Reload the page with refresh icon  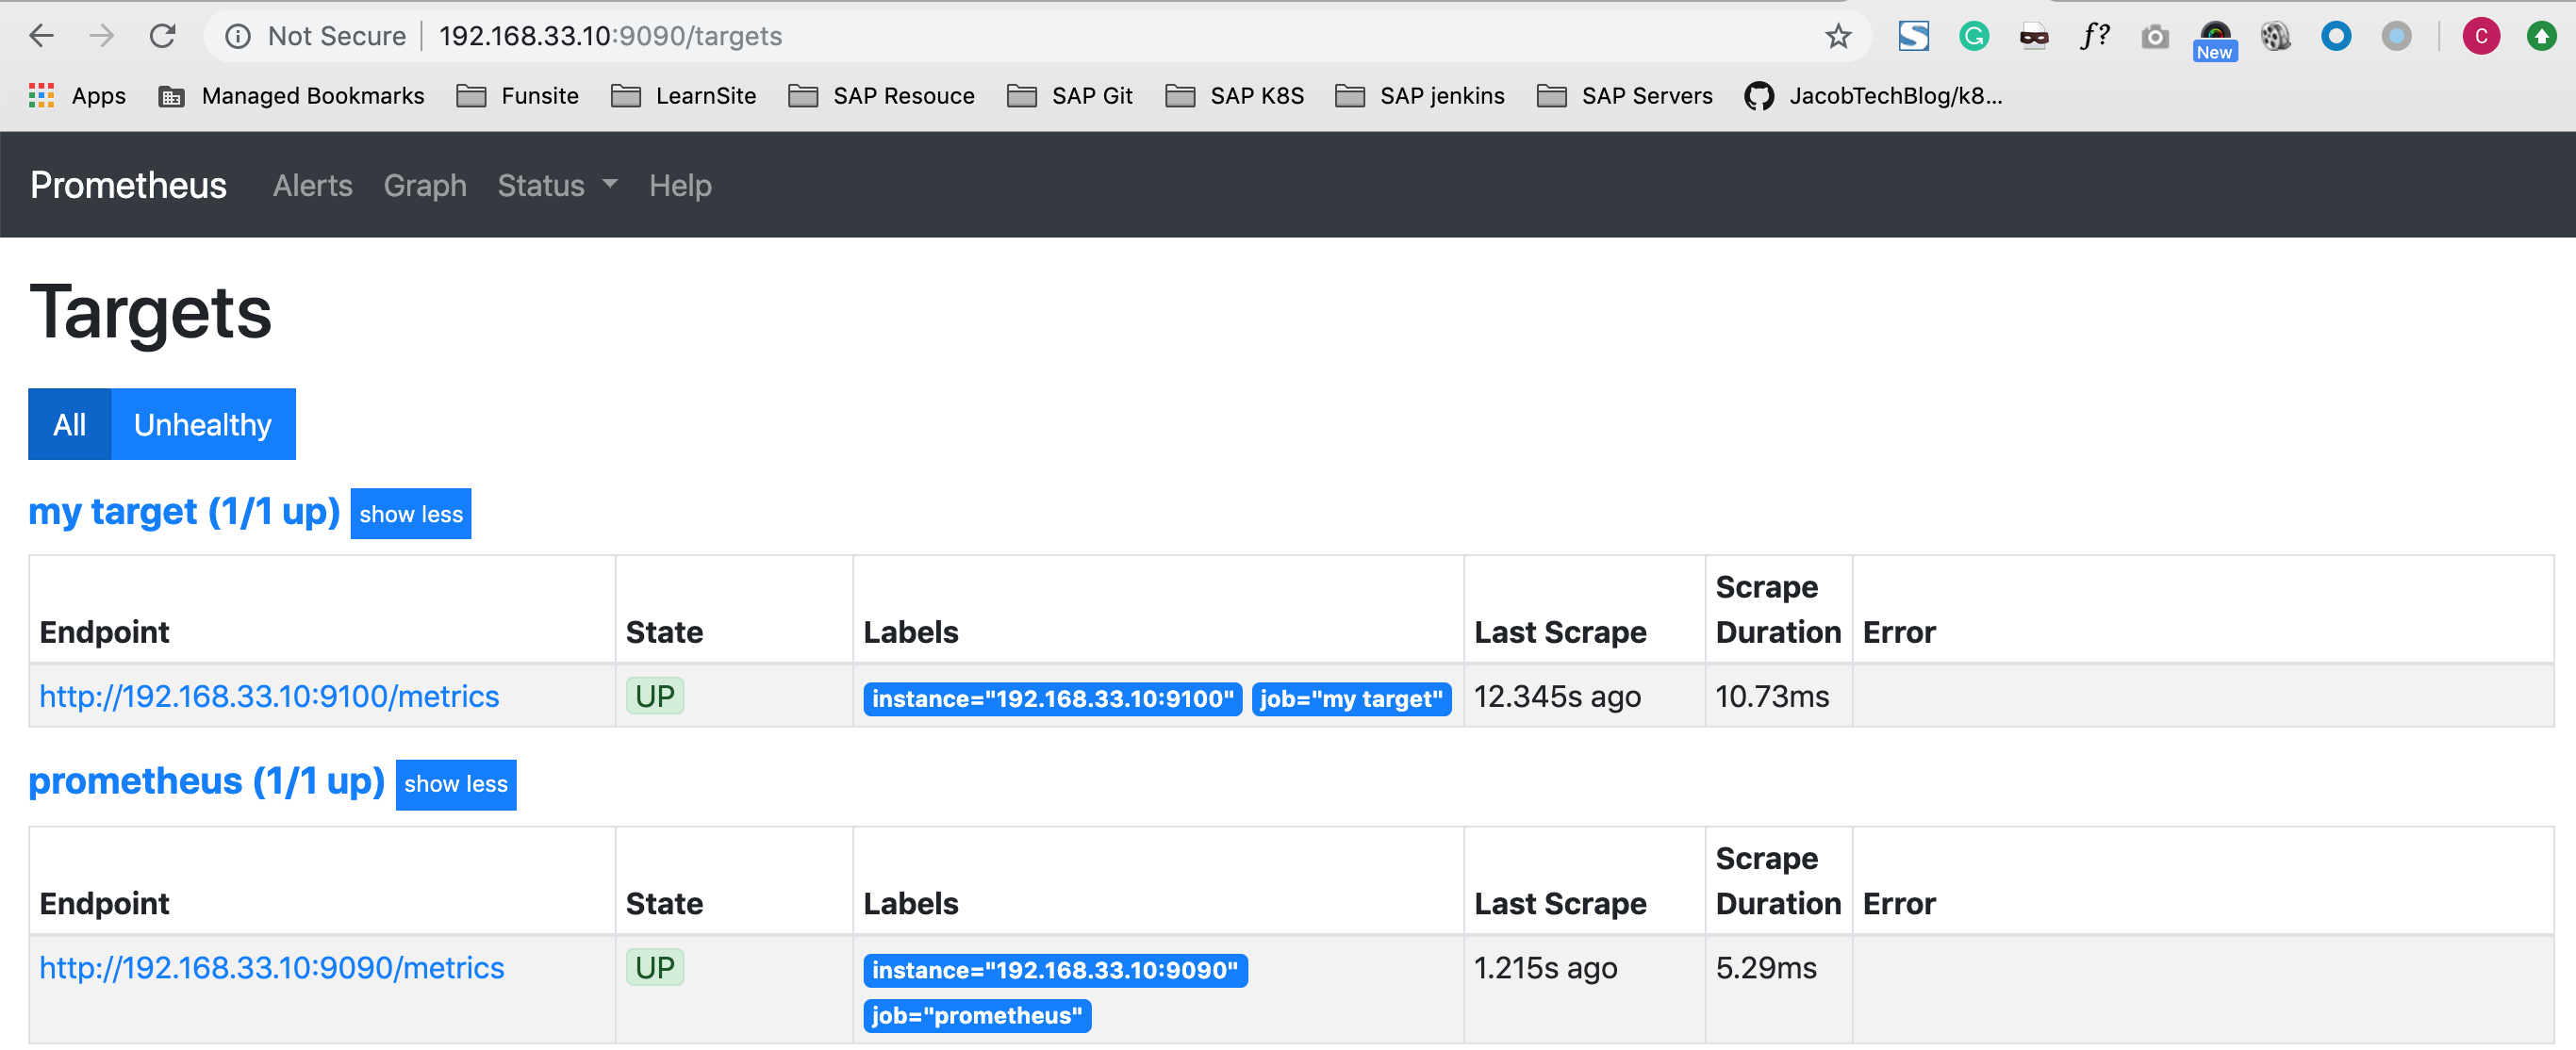click(162, 36)
